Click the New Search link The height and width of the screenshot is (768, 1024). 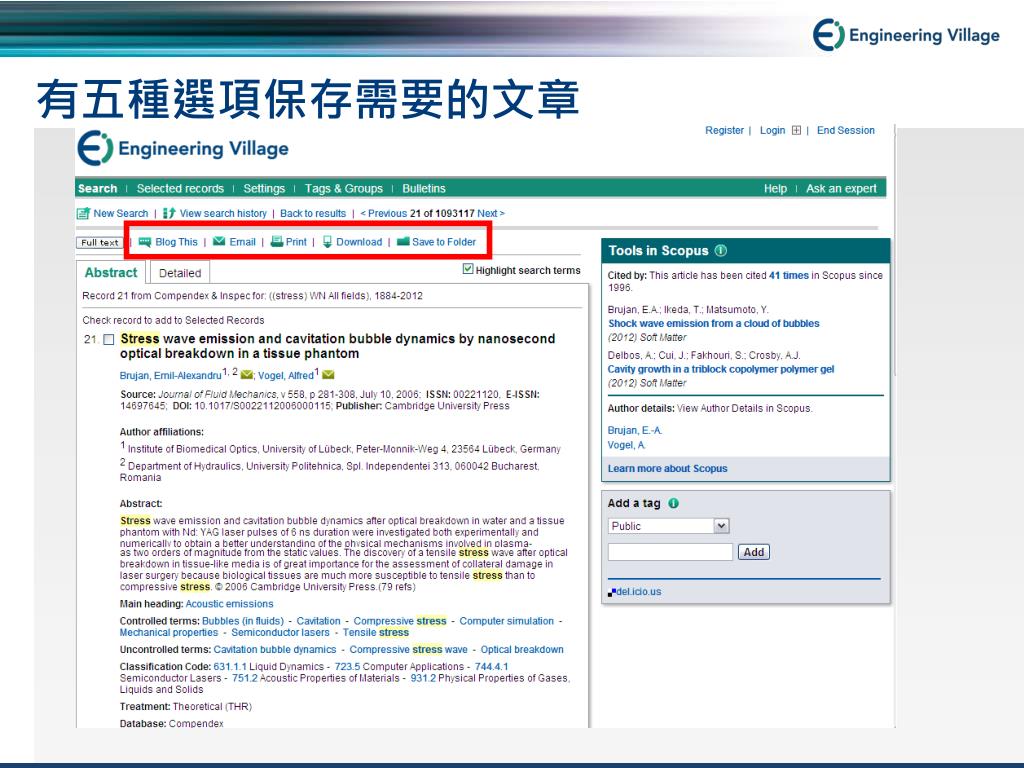121,214
